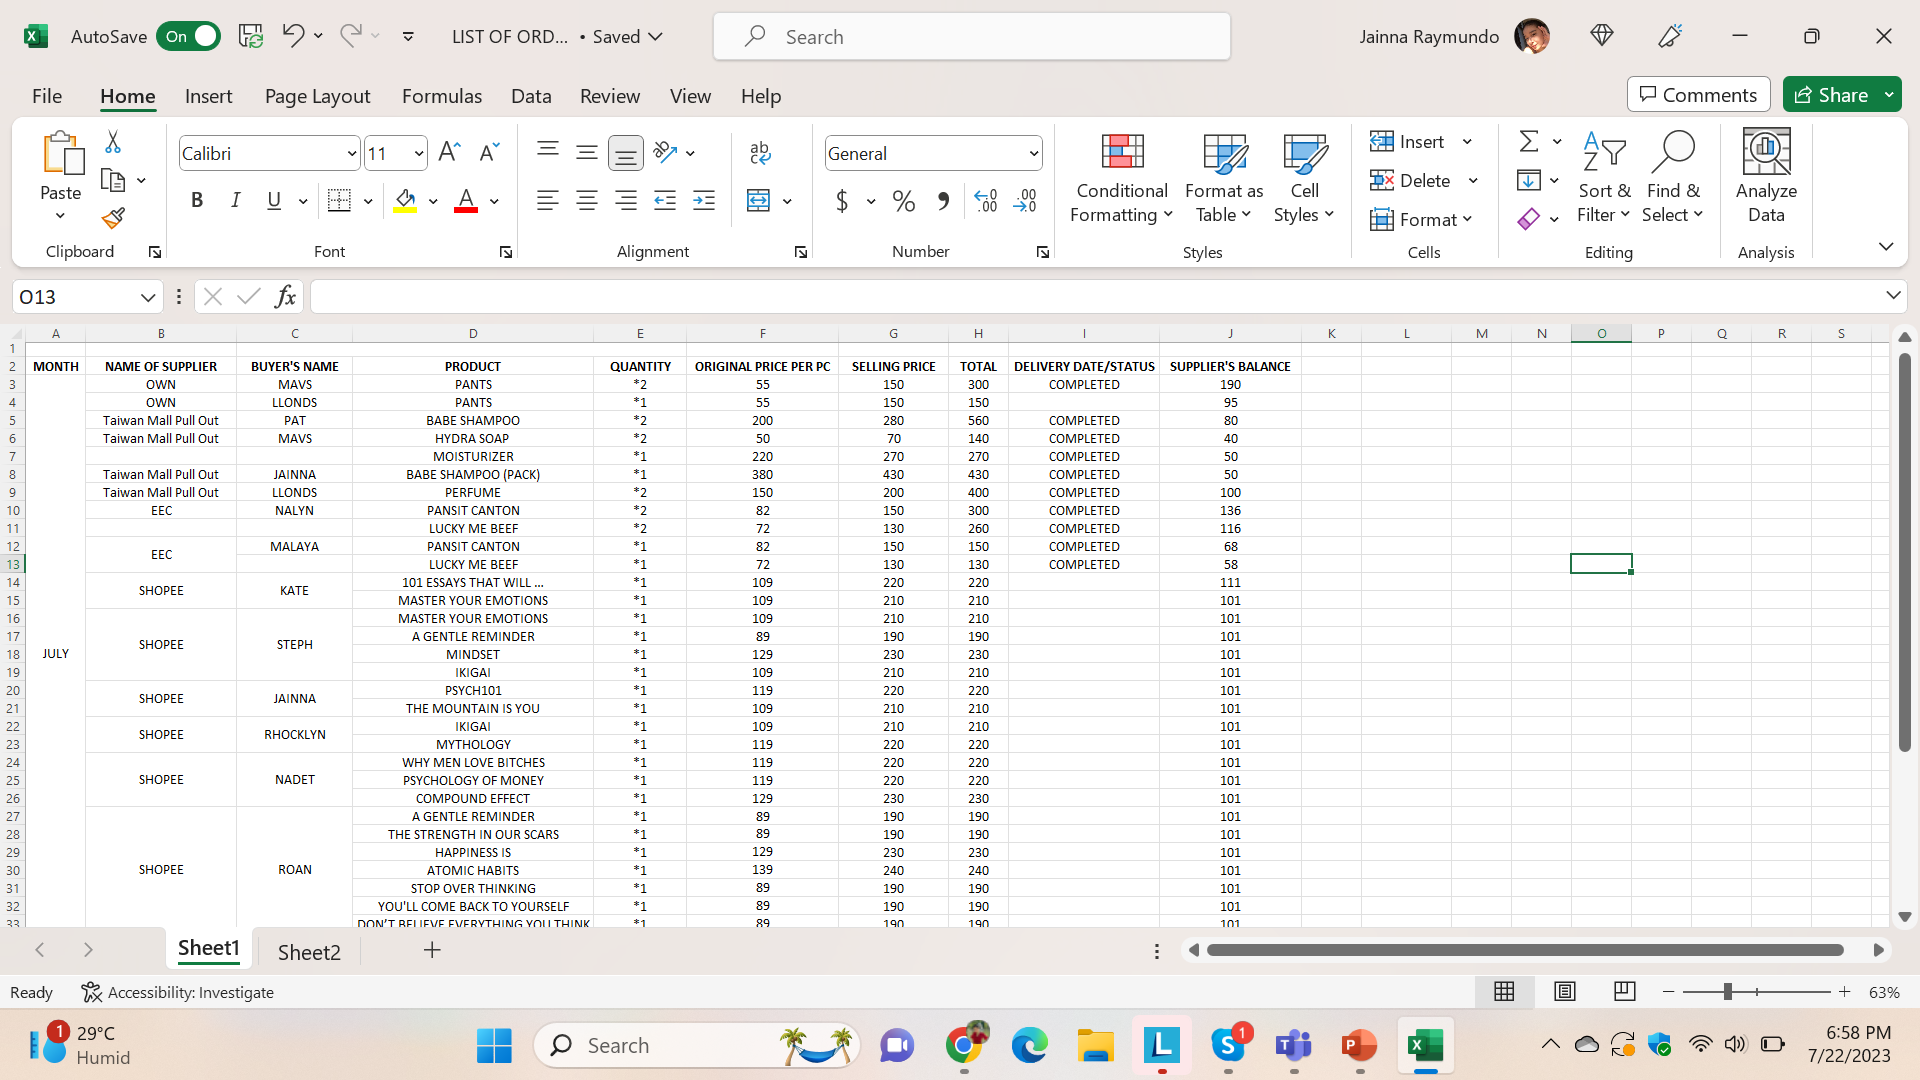Screen dimensions: 1920x1080
Task: Click the Merge & Center icon
Action: (x=759, y=201)
